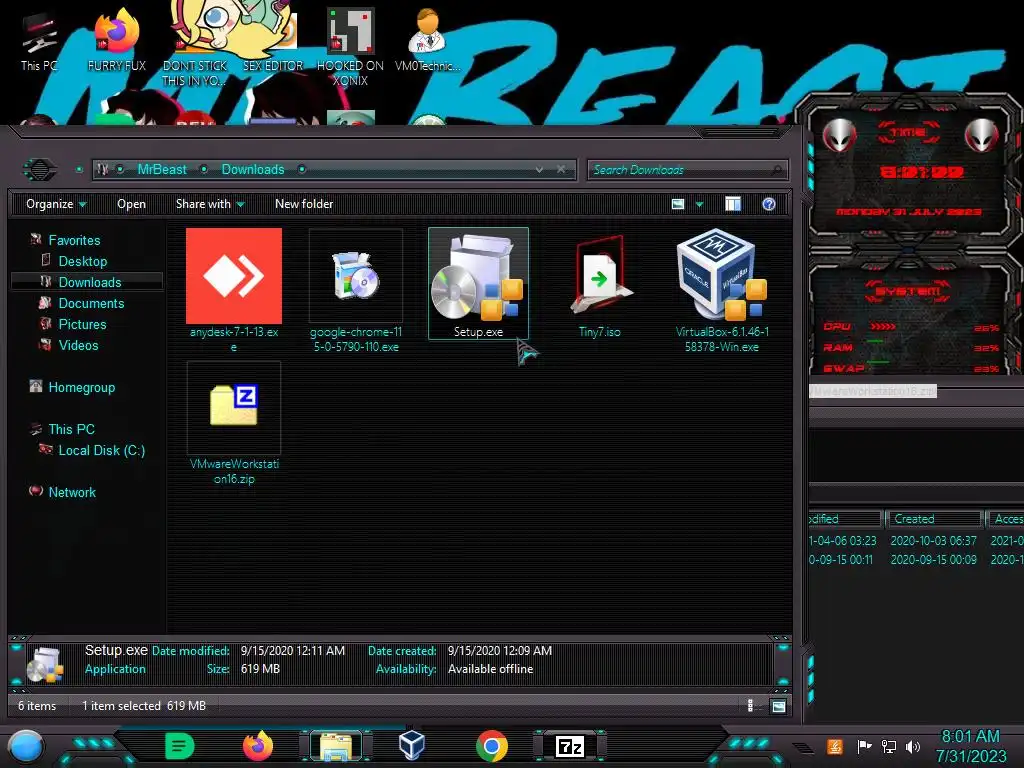Launch Firefox from the taskbar
This screenshot has height=768, width=1024.
pyautogui.click(x=258, y=746)
